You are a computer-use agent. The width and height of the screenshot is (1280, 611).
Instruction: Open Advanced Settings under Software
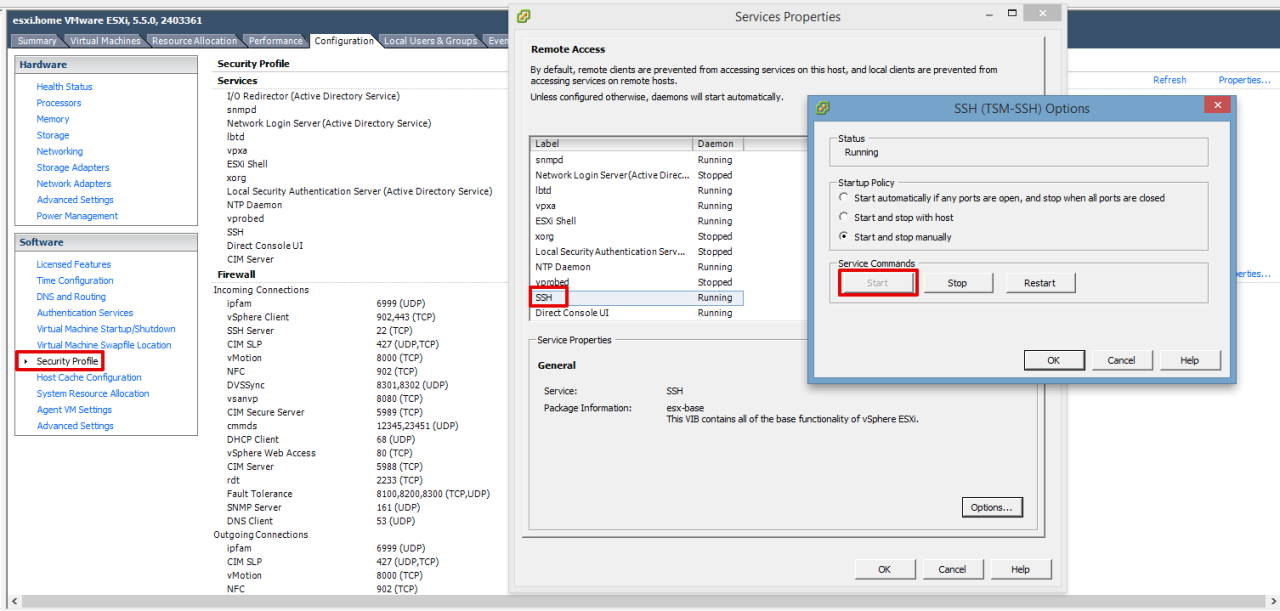click(75, 426)
